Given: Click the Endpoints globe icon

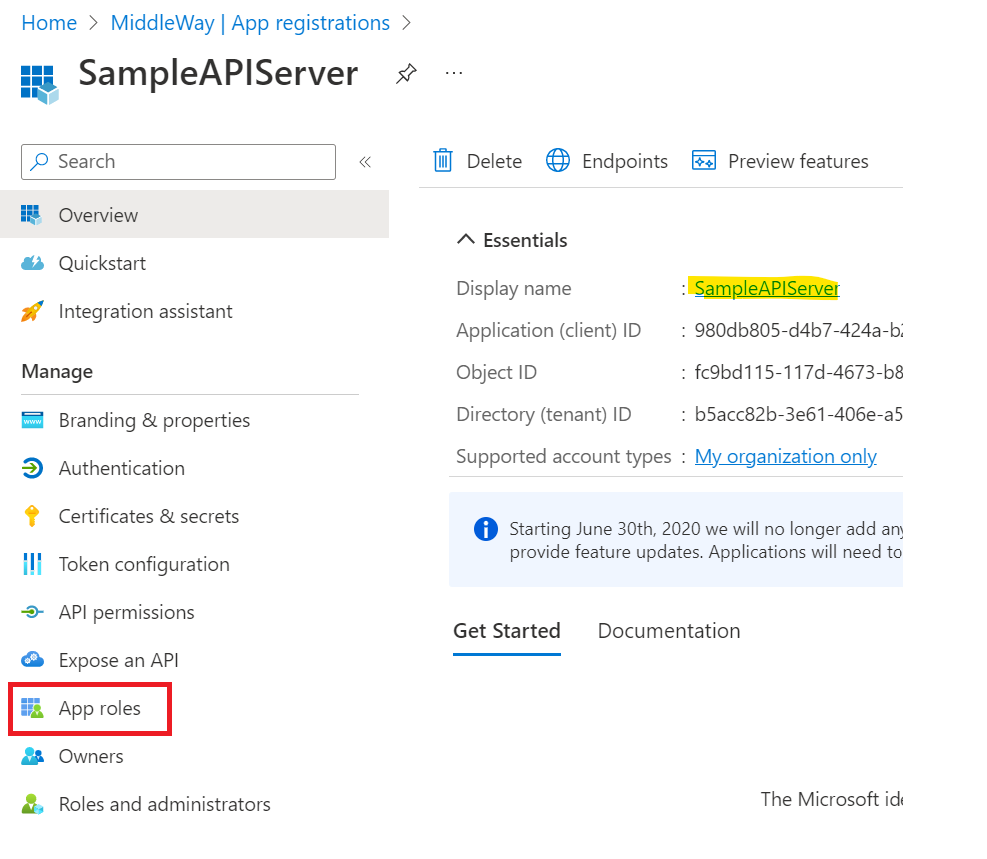Looking at the screenshot, I should click(x=558, y=161).
